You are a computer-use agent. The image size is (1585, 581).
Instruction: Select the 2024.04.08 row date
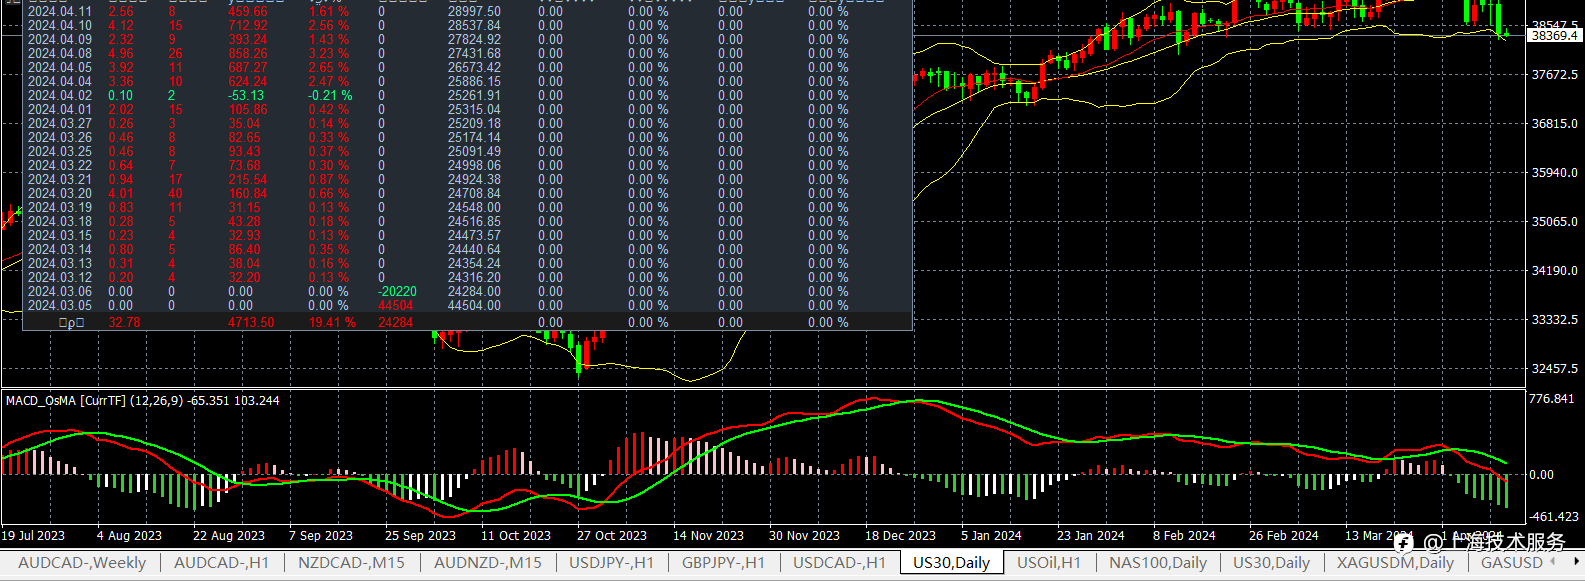(x=59, y=54)
